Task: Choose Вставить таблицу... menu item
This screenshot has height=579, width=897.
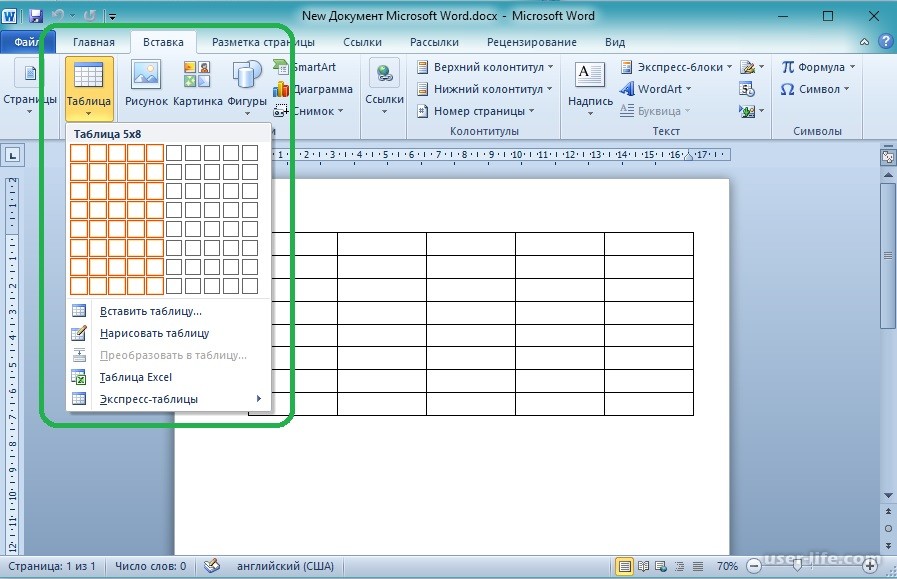Action: [x=168, y=311]
